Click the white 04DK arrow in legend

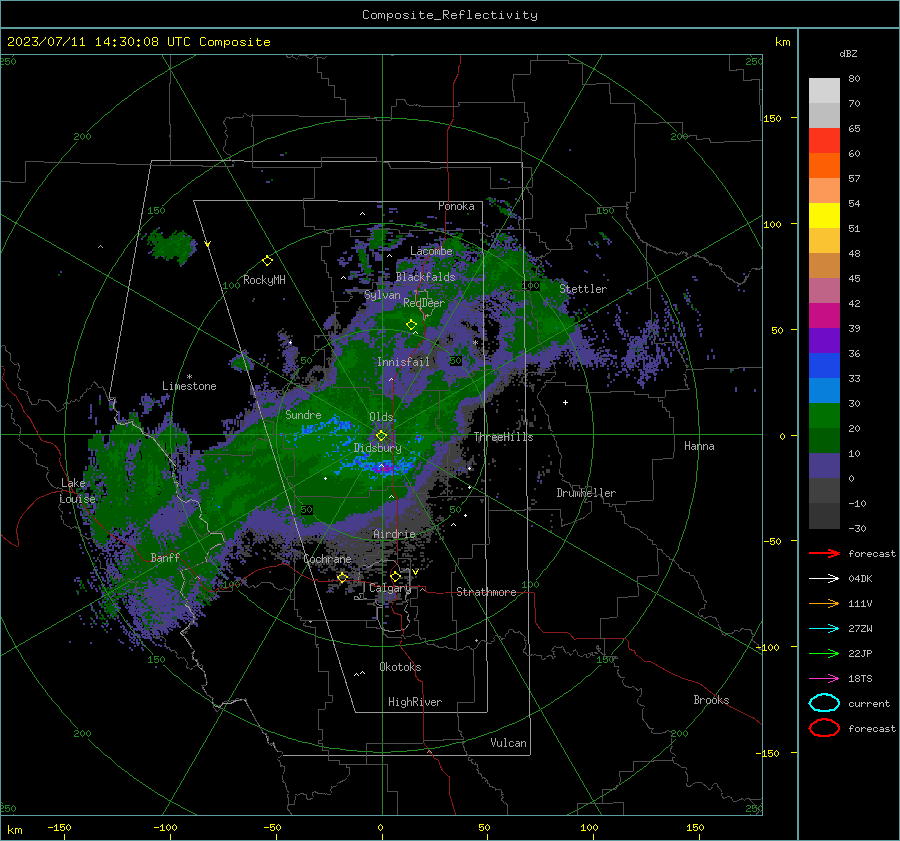824,579
